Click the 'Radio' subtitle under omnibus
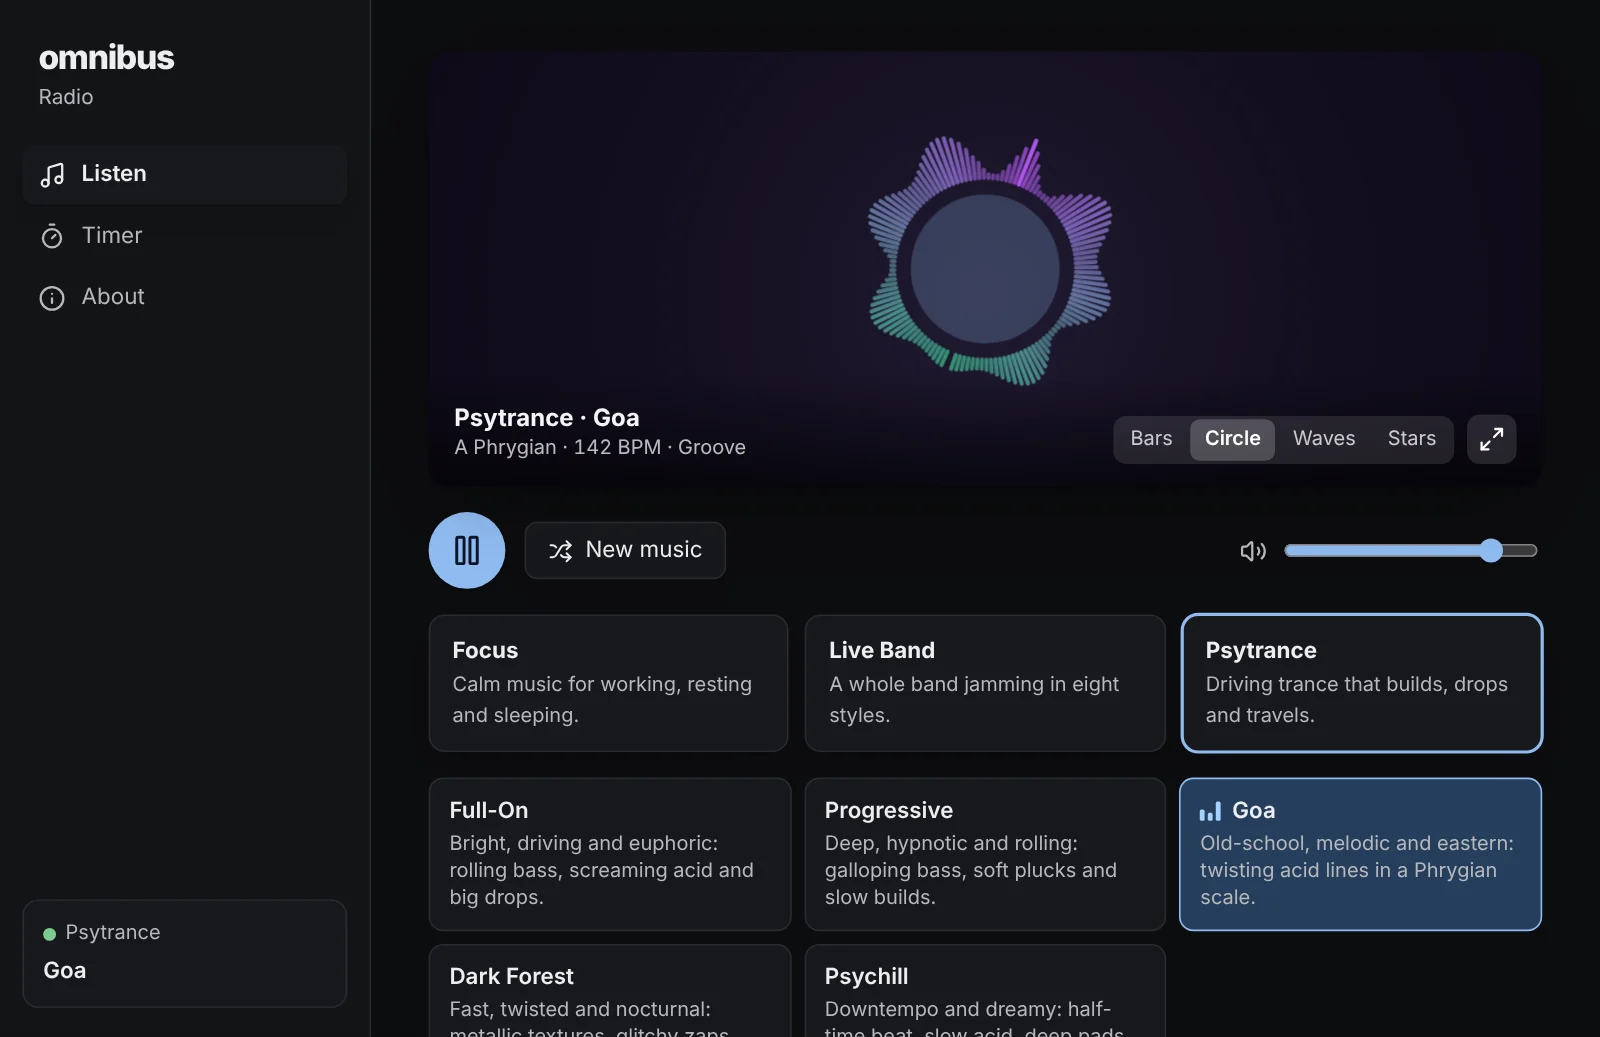This screenshot has height=1037, width=1600. pyautogui.click(x=66, y=97)
